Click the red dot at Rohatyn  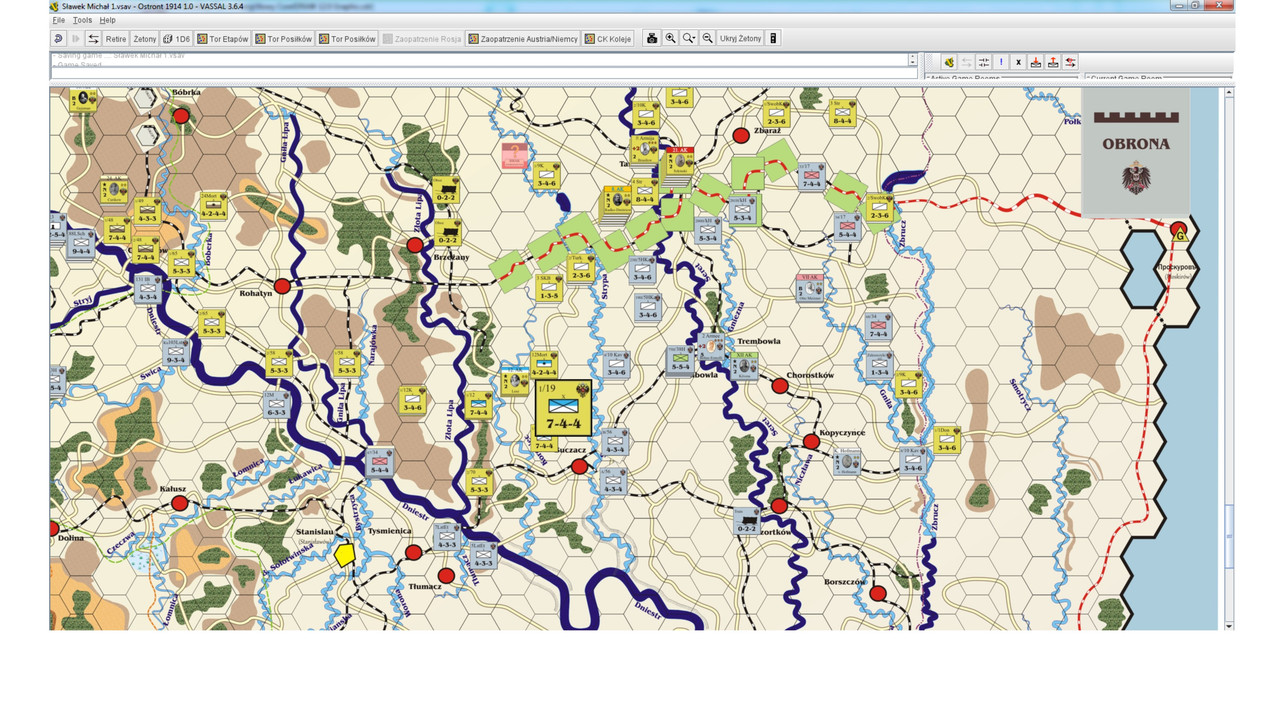[x=282, y=286]
